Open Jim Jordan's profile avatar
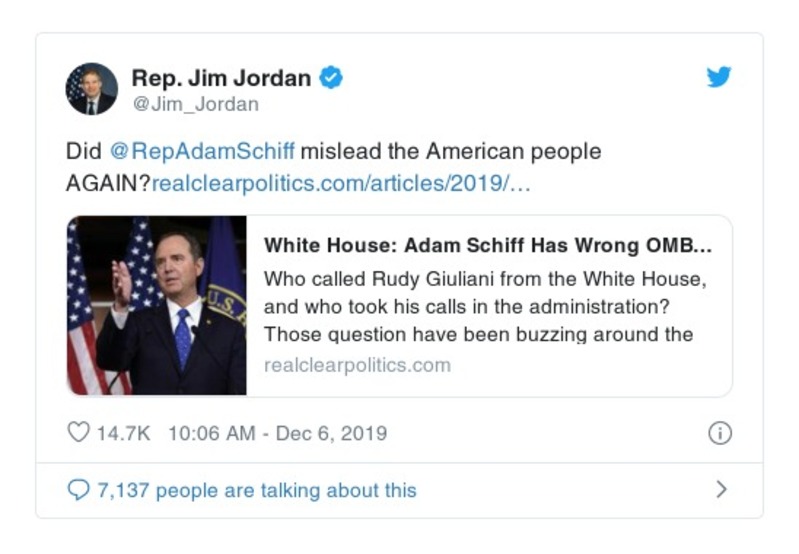Viewport: 799px width, 554px height. point(92,89)
